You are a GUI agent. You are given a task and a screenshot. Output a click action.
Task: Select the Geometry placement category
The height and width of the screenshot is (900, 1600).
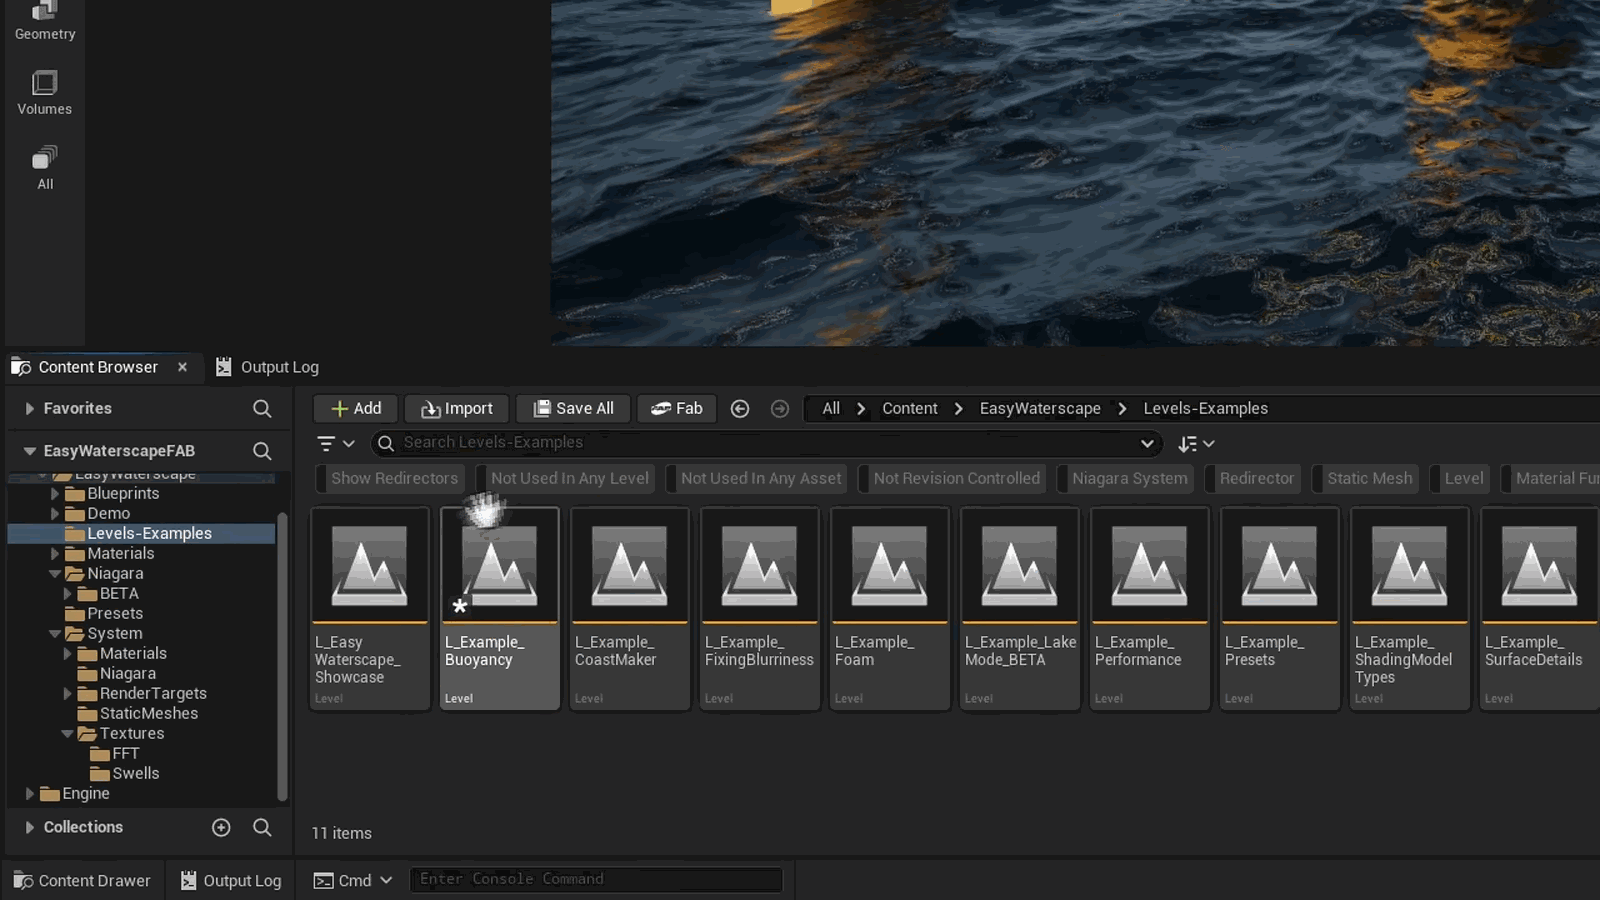click(x=44, y=21)
